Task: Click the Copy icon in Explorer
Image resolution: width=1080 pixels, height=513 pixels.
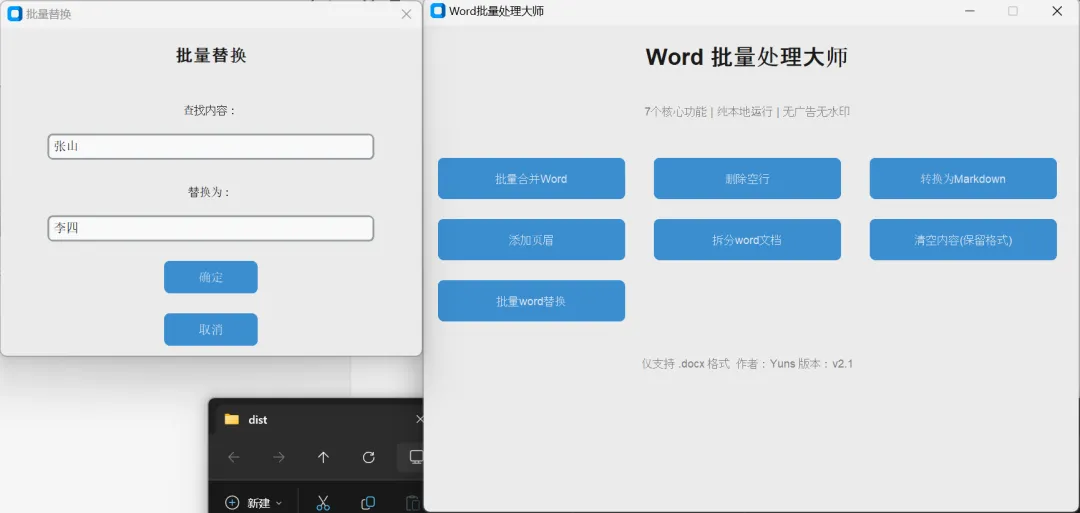Action: [368, 503]
